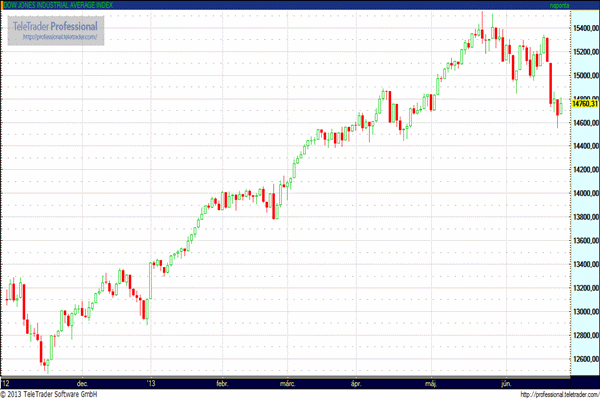Select the 13000,00 price axis label

coord(584,312)
